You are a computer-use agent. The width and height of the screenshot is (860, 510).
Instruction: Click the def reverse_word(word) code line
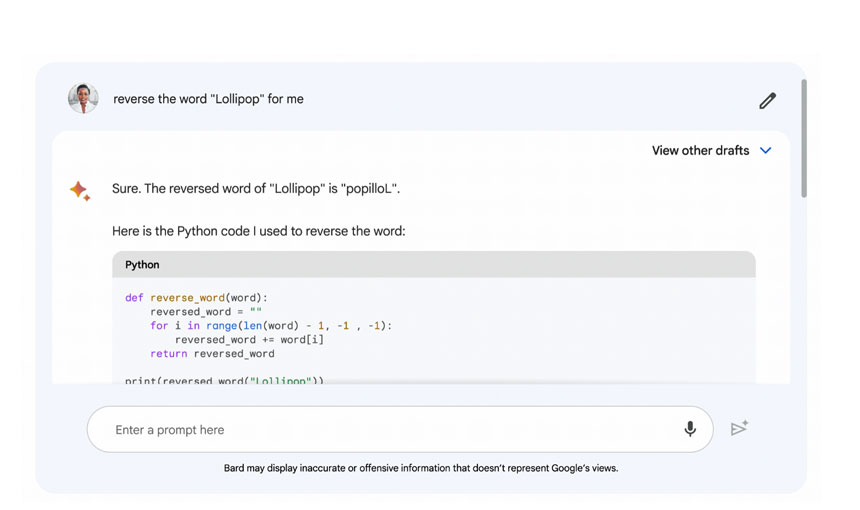196,298
